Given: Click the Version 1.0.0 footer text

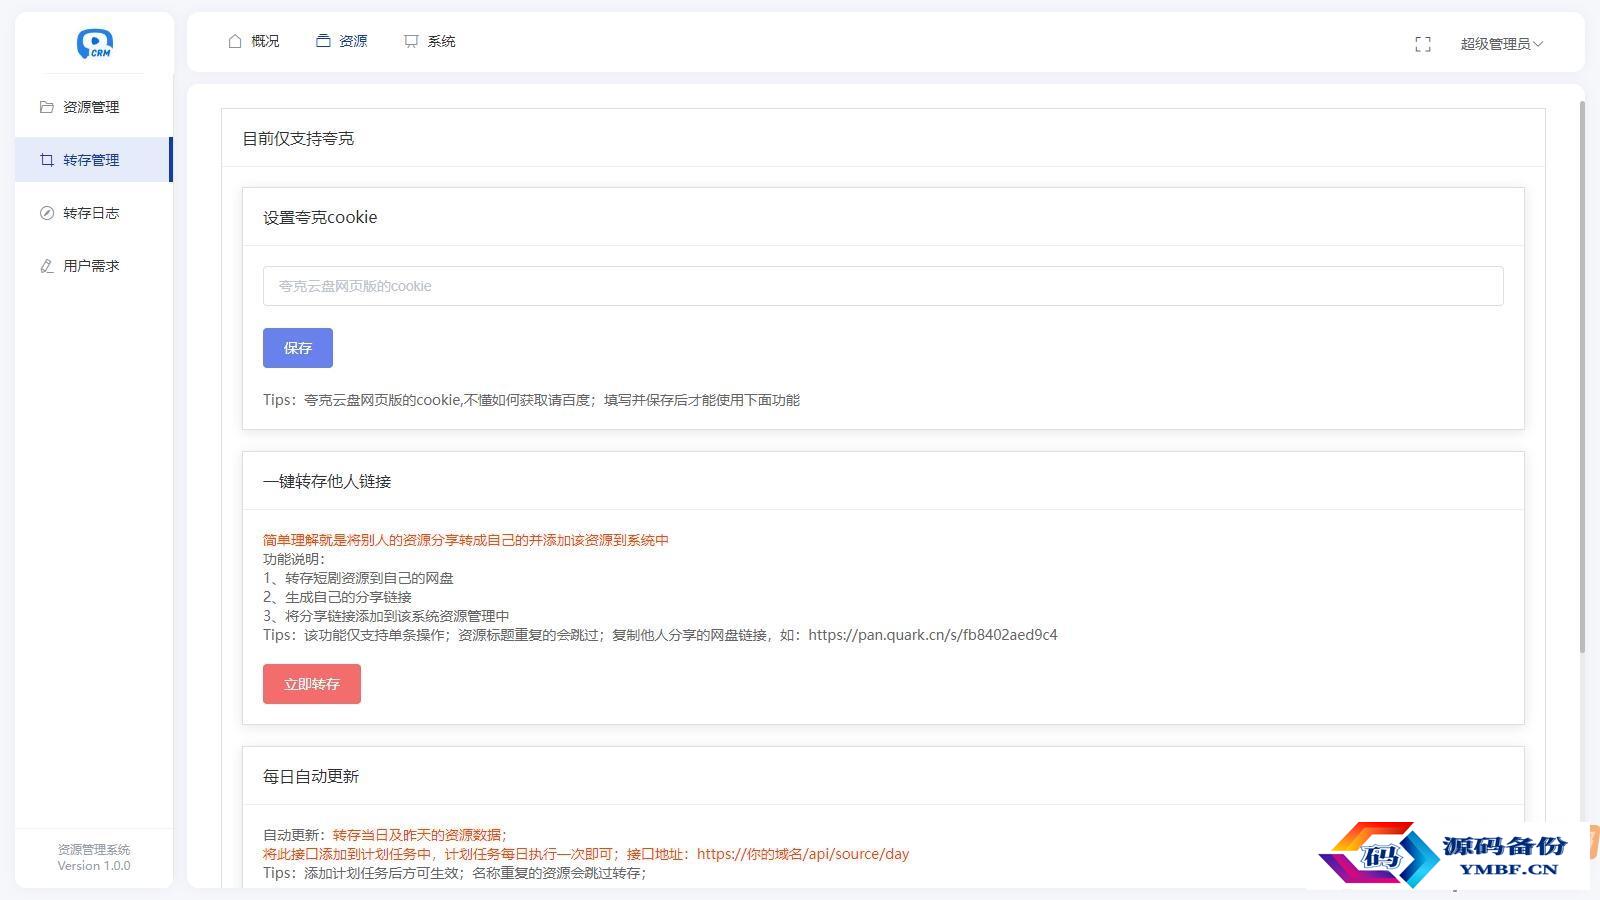Looking at the screenshot, I should click(94, 866).
